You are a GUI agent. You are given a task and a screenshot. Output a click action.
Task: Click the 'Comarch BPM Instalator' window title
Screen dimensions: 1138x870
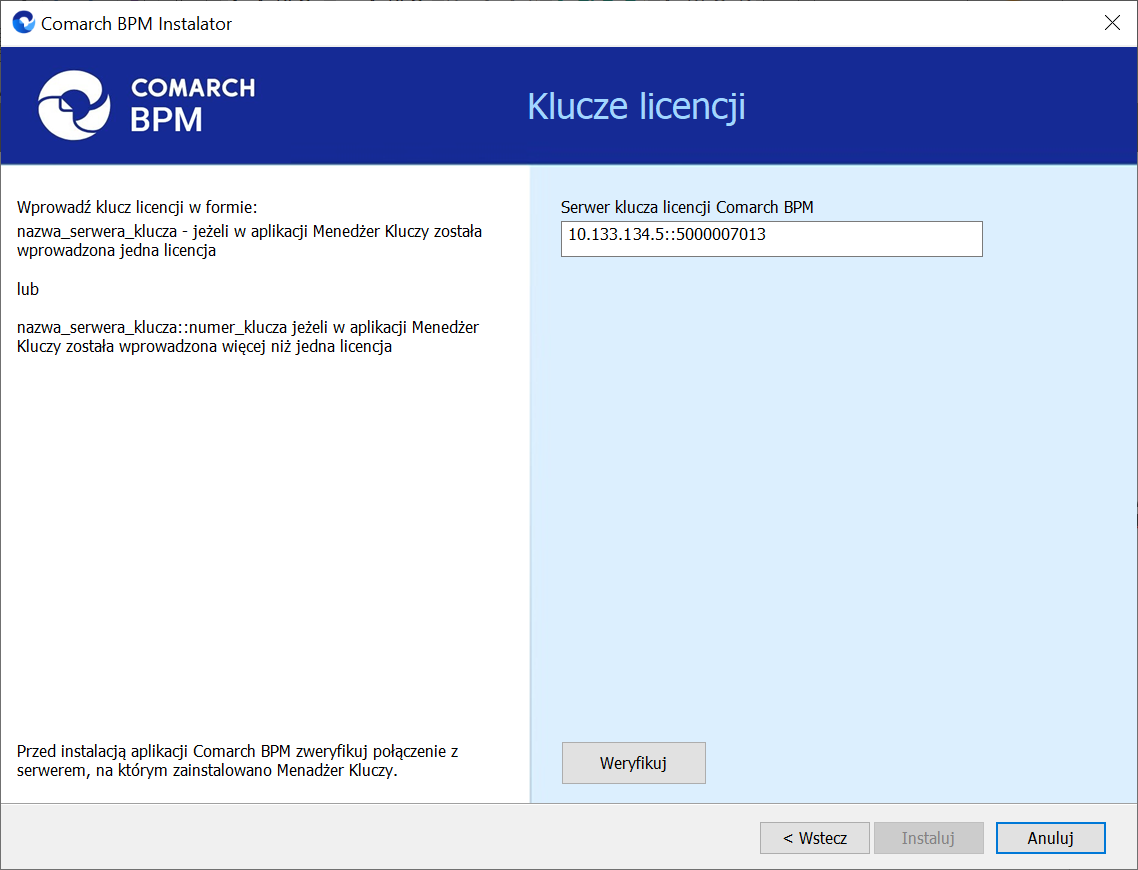pos(136,23)
